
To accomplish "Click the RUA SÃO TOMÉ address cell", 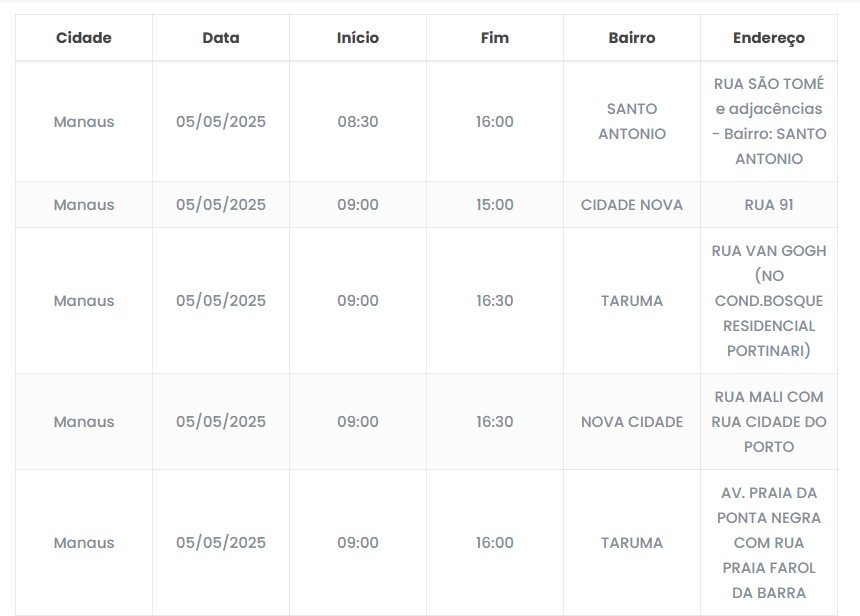I will pos(769,122).
